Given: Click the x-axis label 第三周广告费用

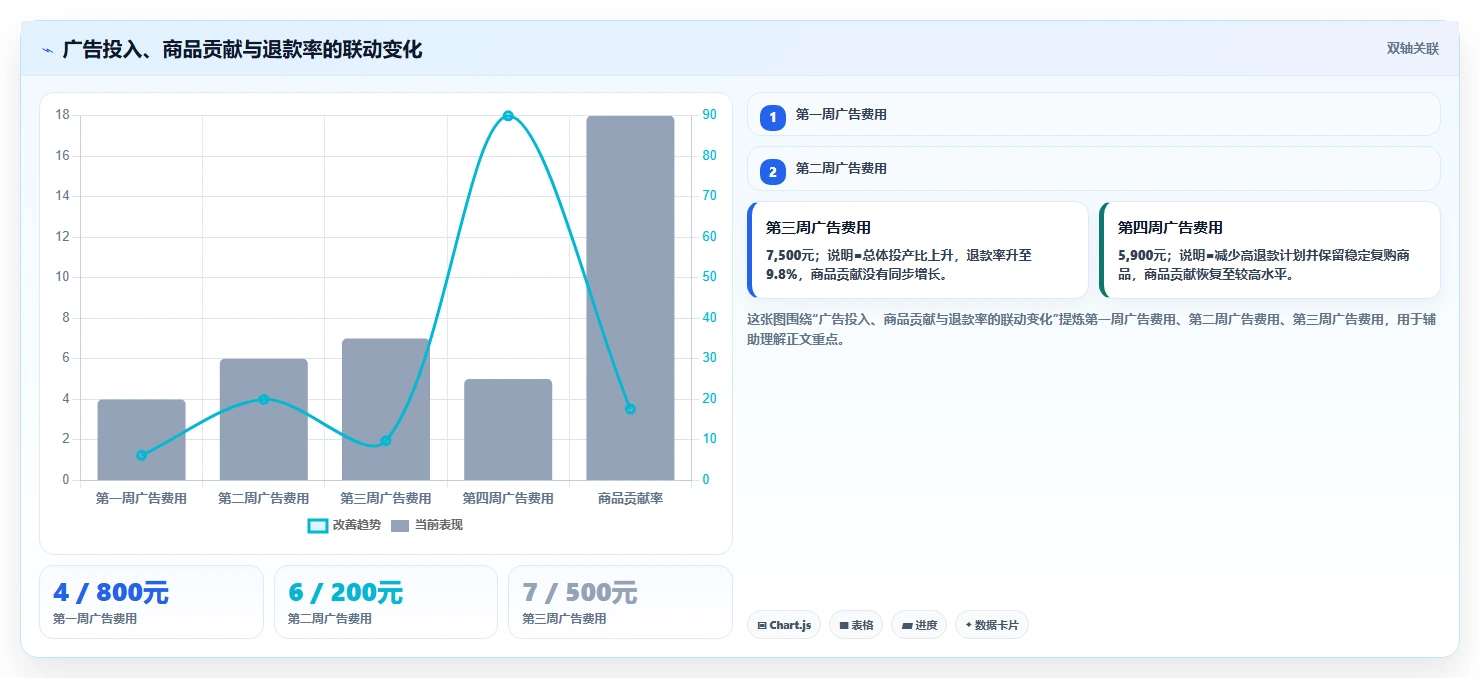Looking at the screenshot, I should [x=386, y=498].
